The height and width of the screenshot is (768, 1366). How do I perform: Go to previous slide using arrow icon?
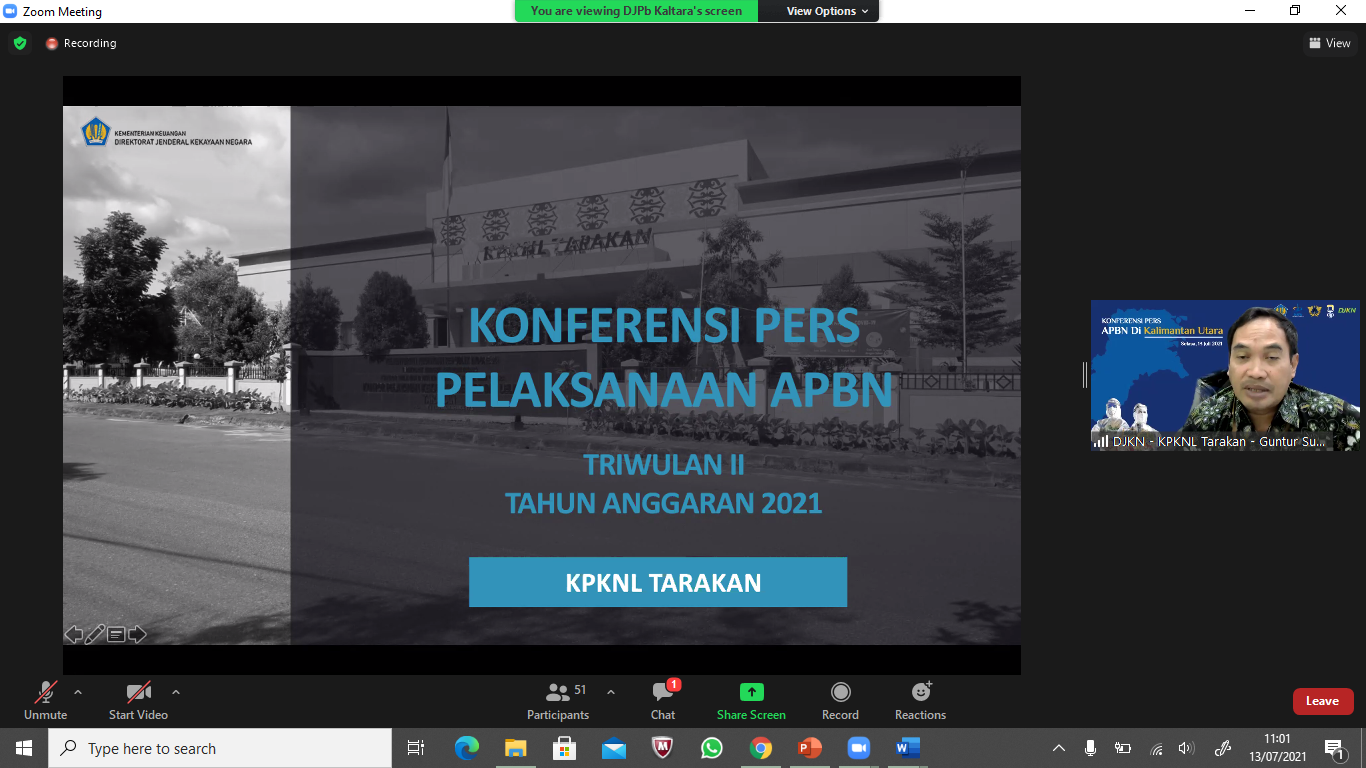coord(73,634)
